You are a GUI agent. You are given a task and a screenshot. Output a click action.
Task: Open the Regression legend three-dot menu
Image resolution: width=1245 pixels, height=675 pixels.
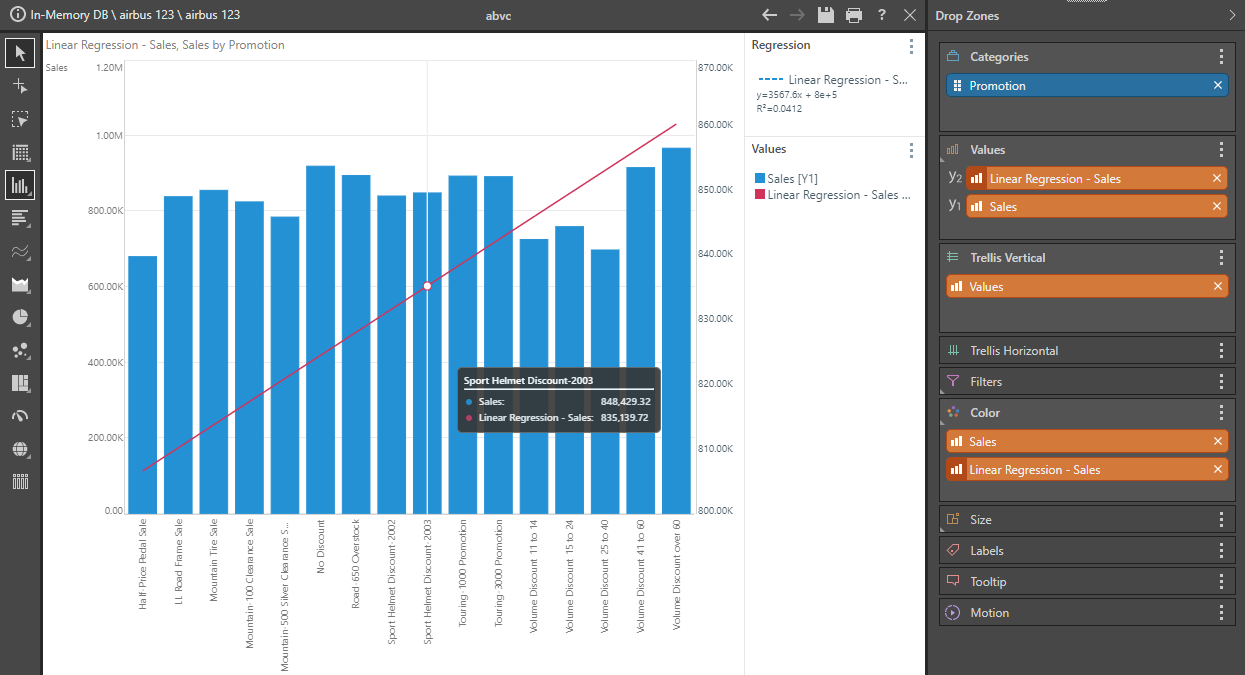[x=910, y=46]
